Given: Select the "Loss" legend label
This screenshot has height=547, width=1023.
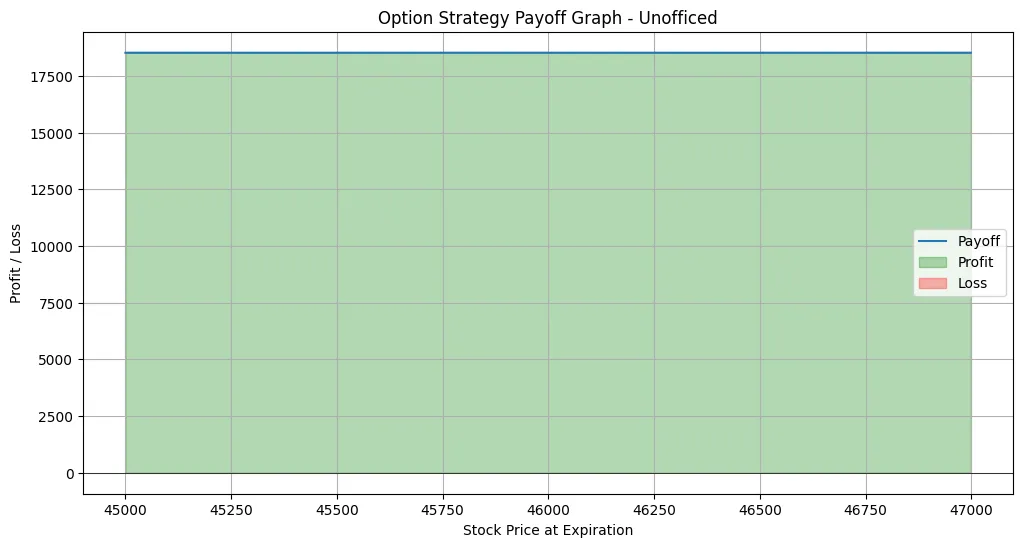Looking at the screenshot, I should pyautogui.click(x=972, y=283).
